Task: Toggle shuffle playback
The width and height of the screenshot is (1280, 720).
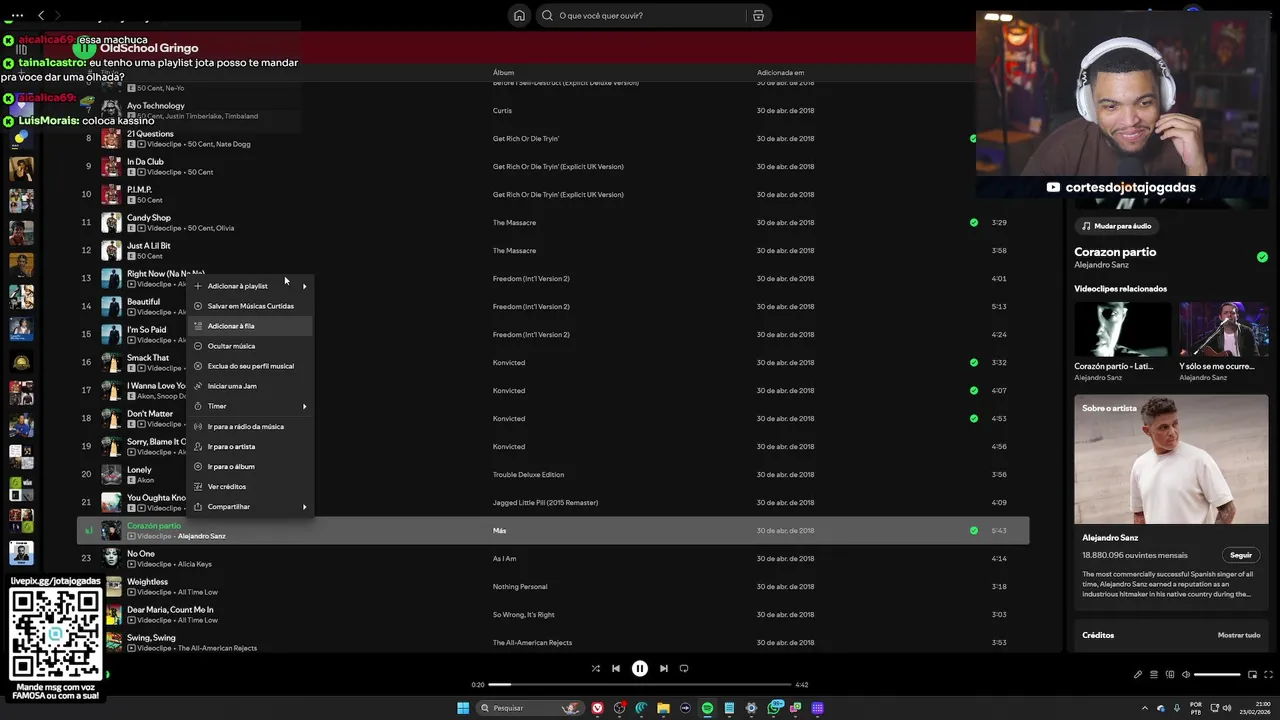Action: 596,668
